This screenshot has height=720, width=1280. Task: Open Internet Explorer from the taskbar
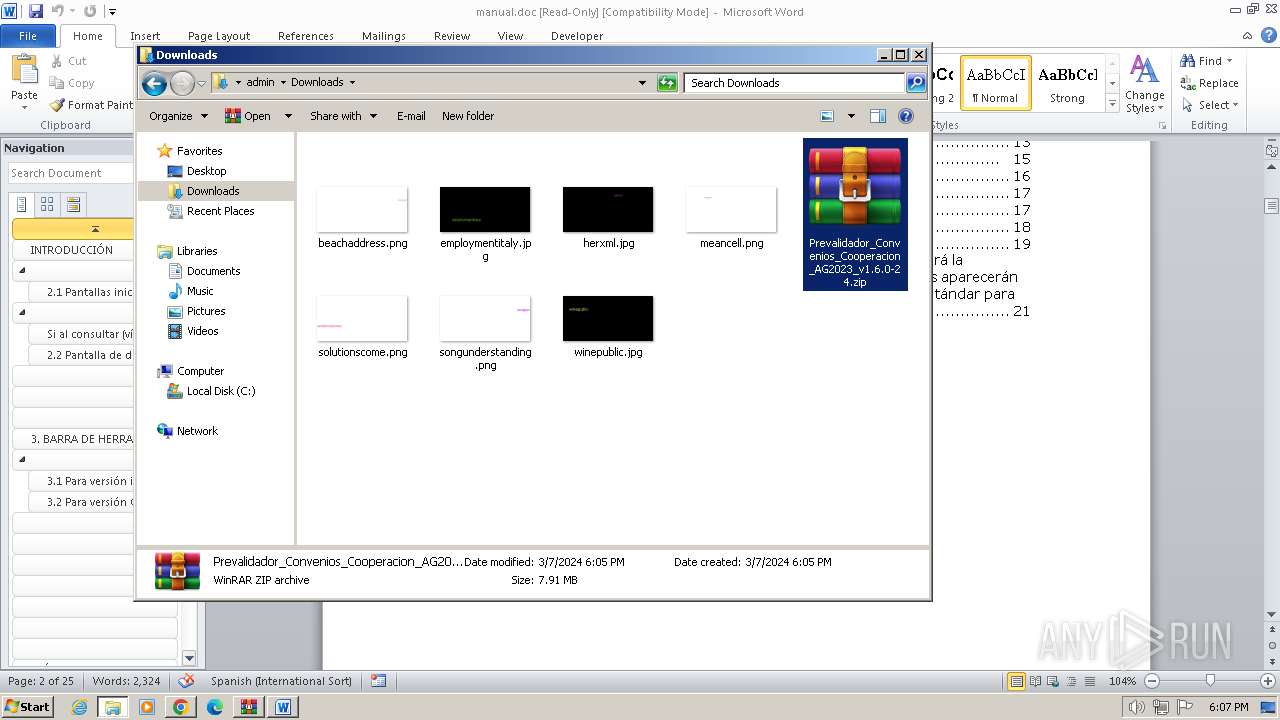(79, 707)
